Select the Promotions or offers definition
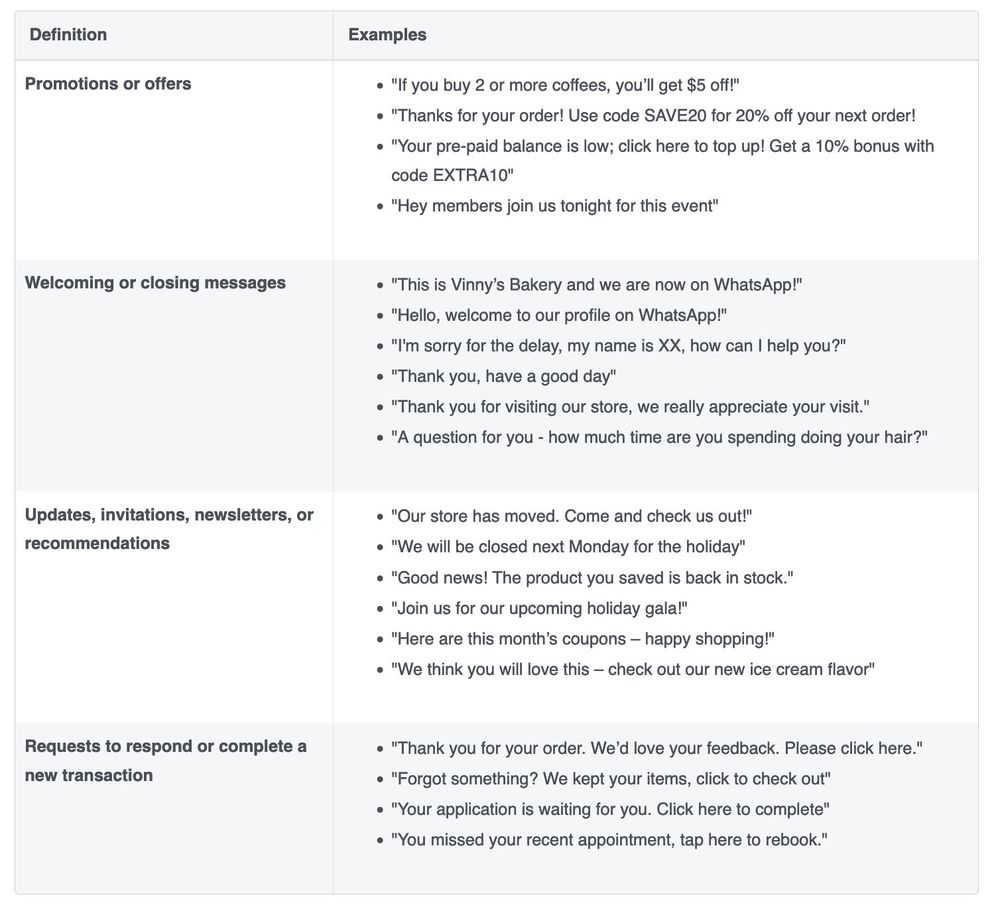 click(x=108, y=84)
